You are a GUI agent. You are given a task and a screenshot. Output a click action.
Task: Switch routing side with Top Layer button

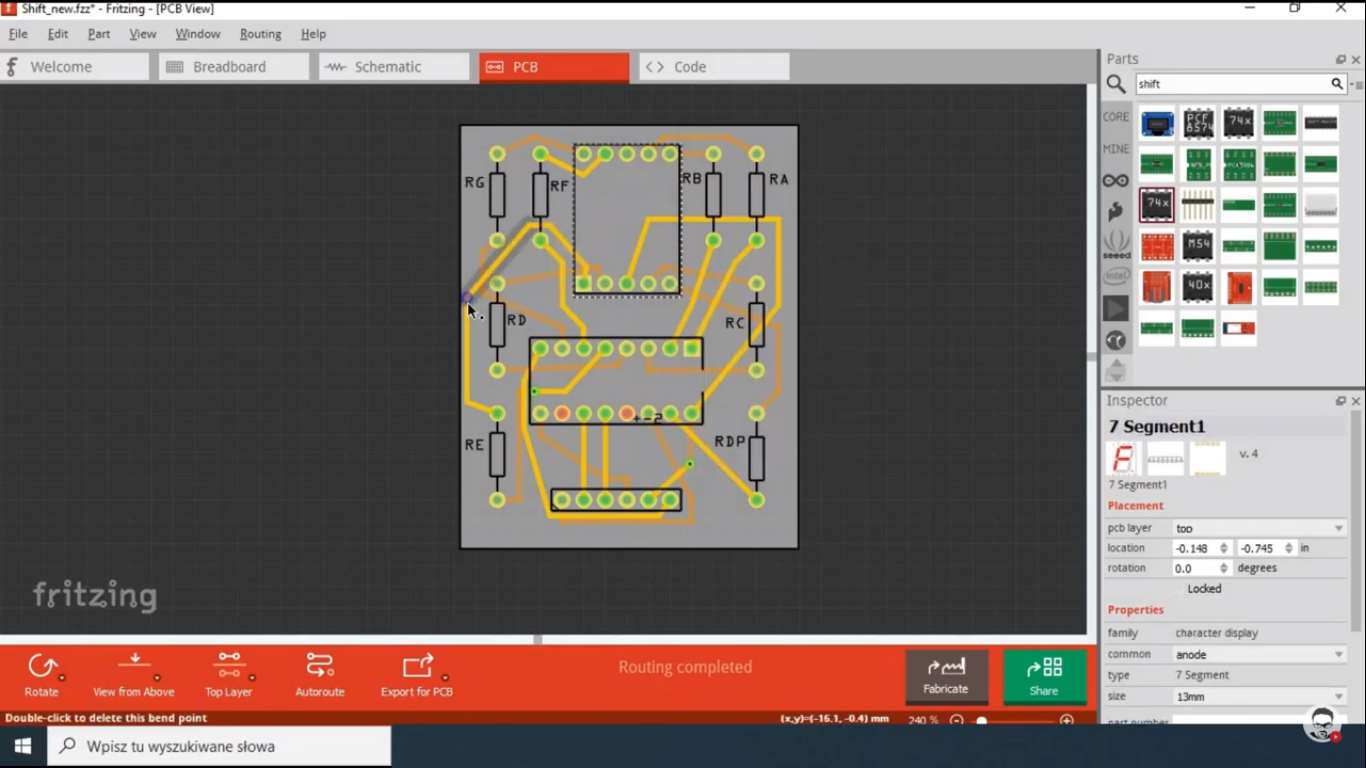(229, 675)
